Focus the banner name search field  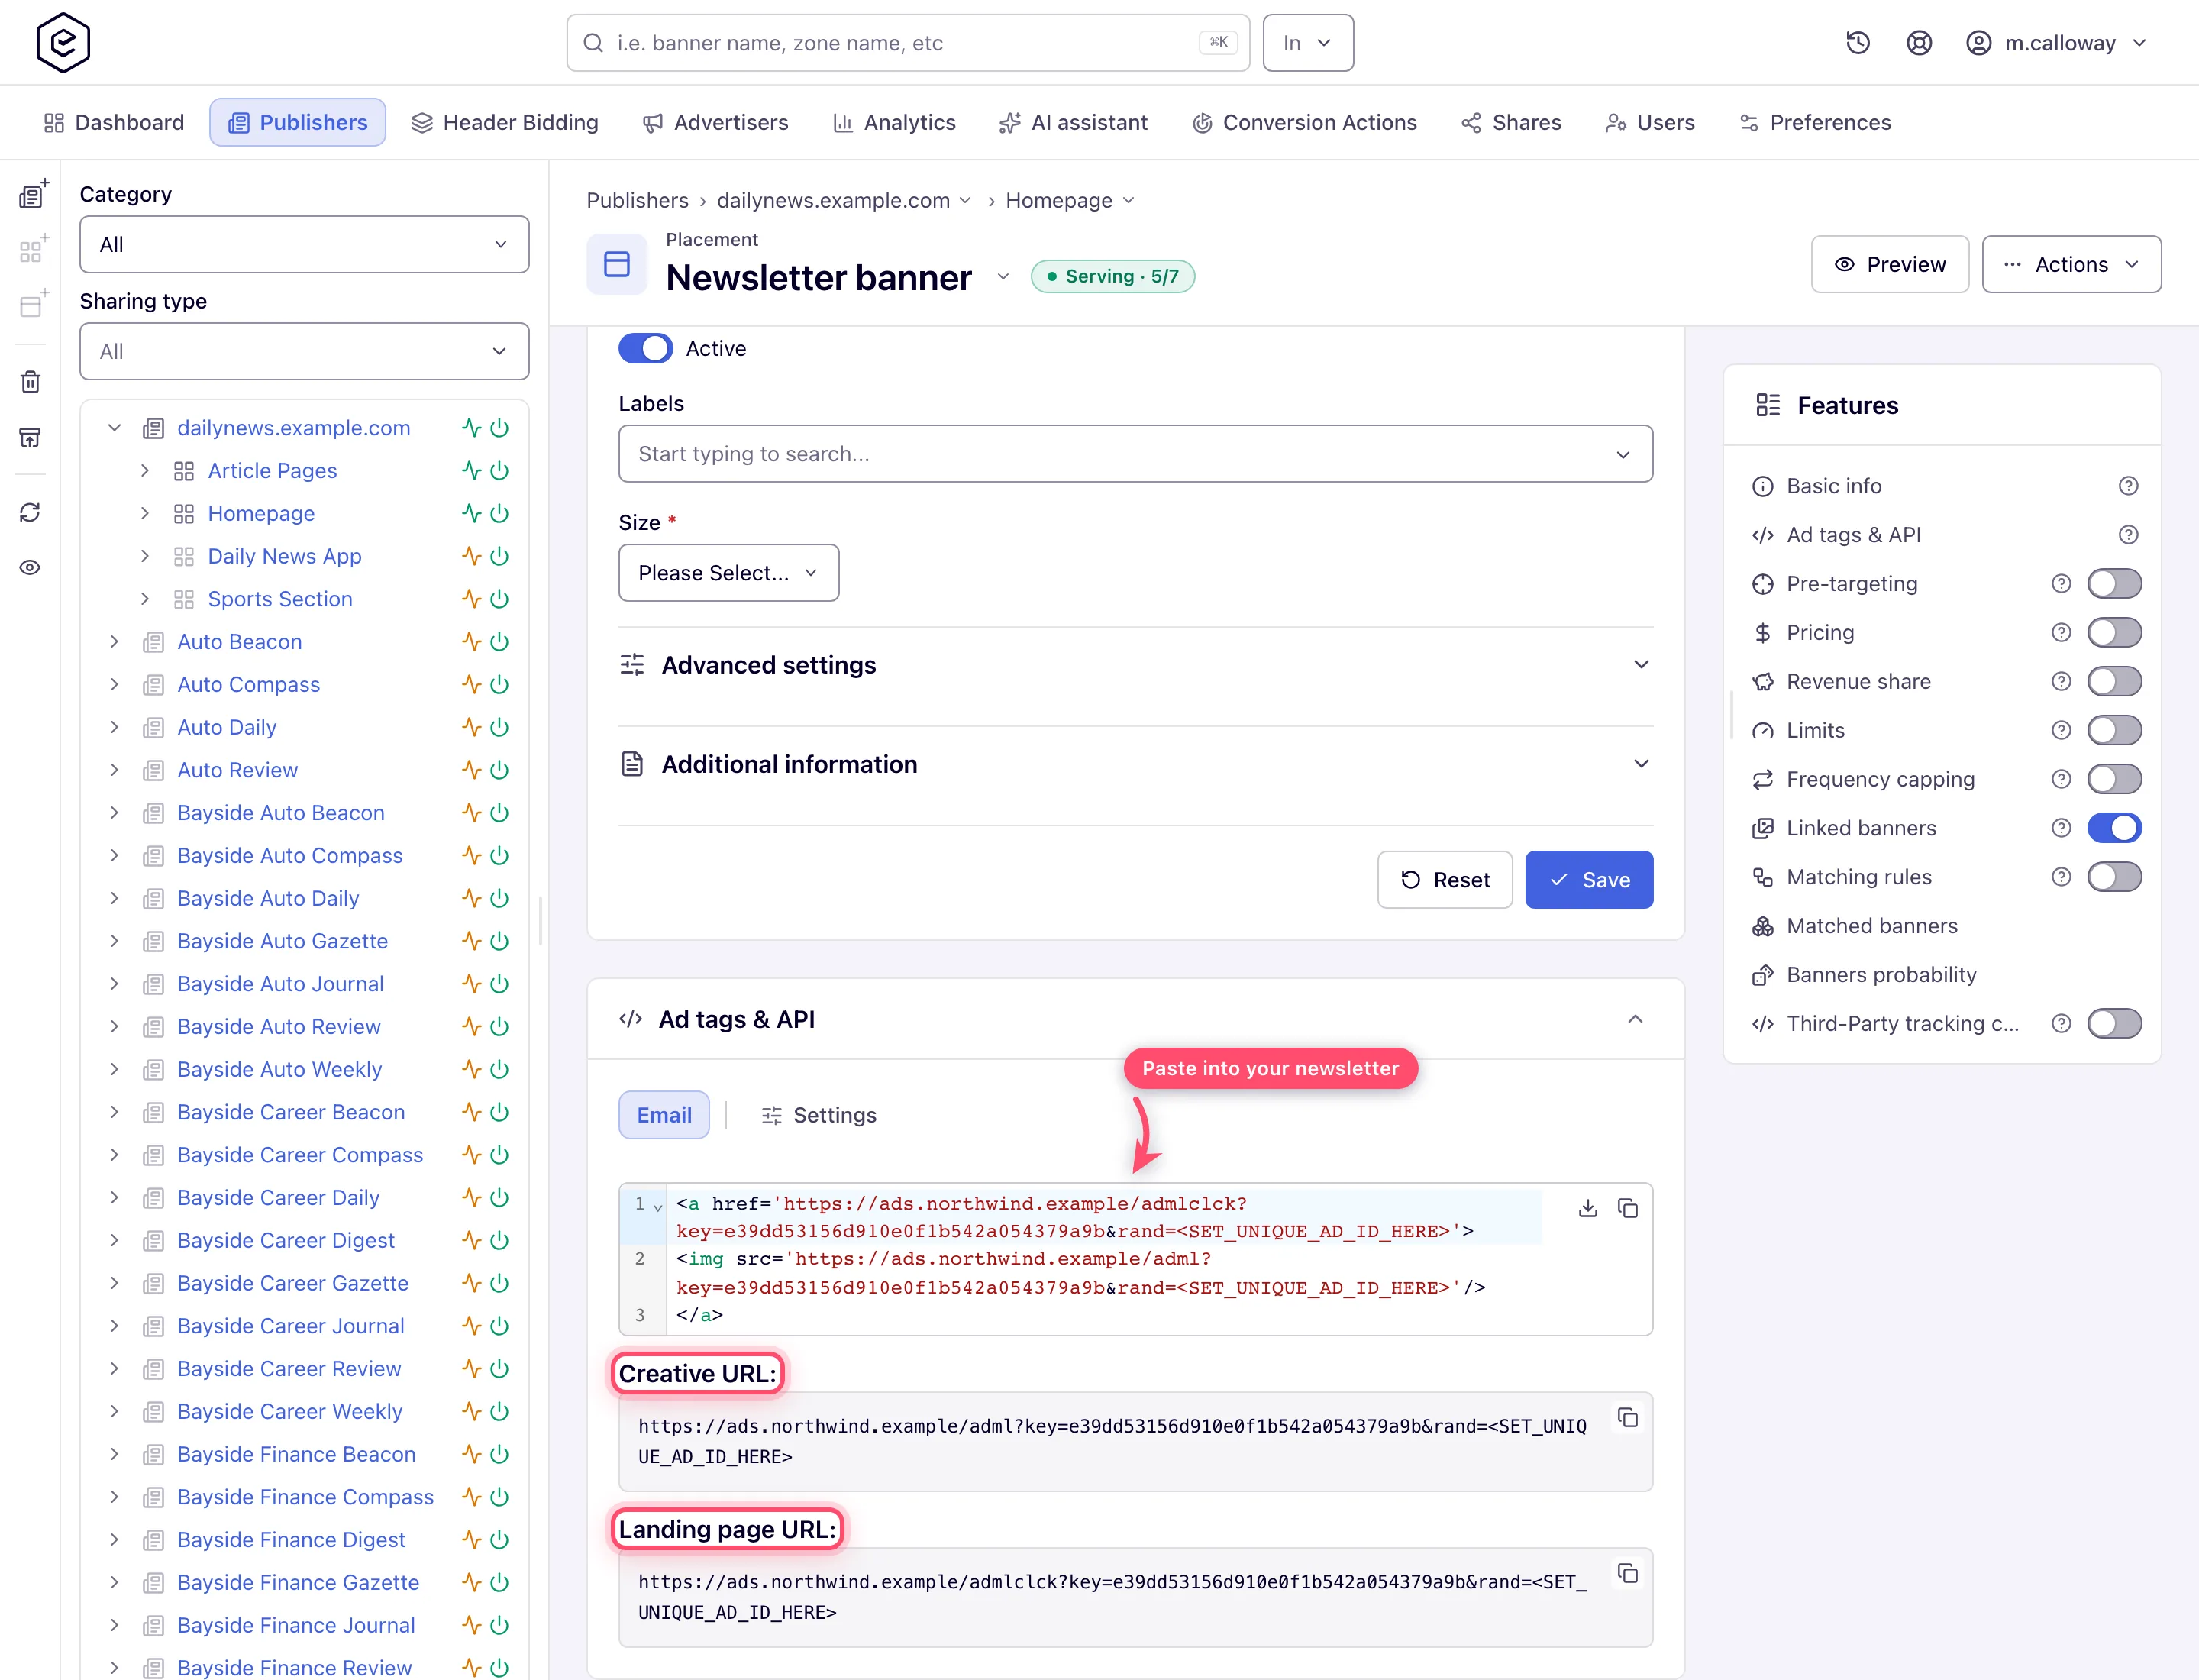907,43
